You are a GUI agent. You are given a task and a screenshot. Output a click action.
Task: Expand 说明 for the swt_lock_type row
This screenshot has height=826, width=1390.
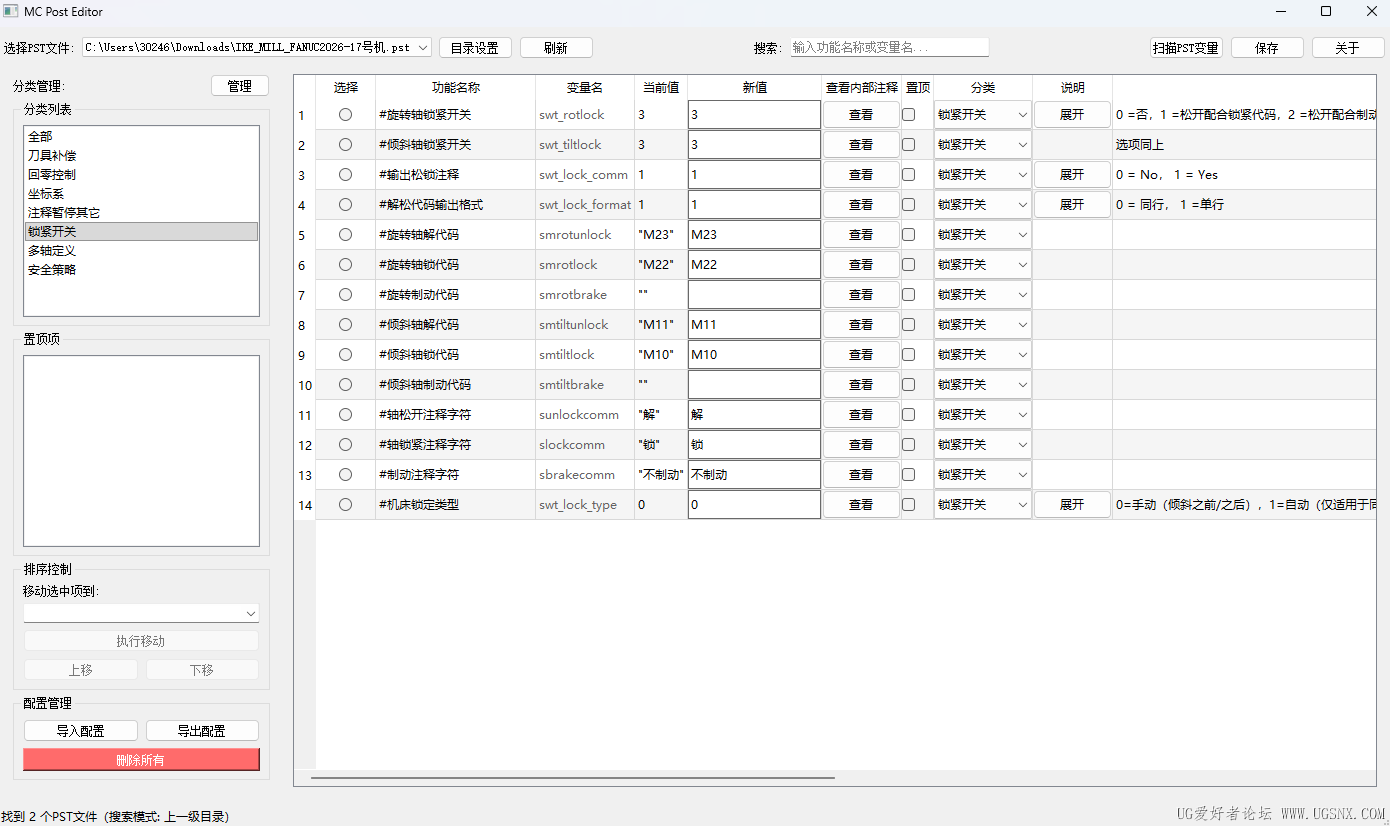pos(1072,505)
